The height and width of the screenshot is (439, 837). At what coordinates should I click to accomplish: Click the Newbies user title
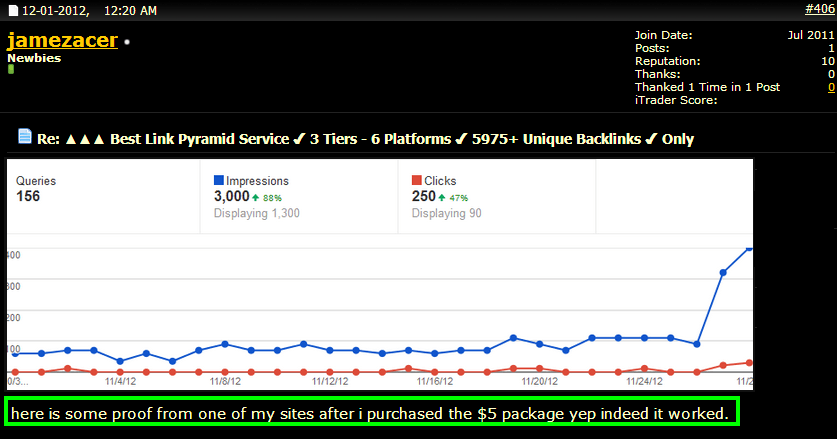(34, 58)
